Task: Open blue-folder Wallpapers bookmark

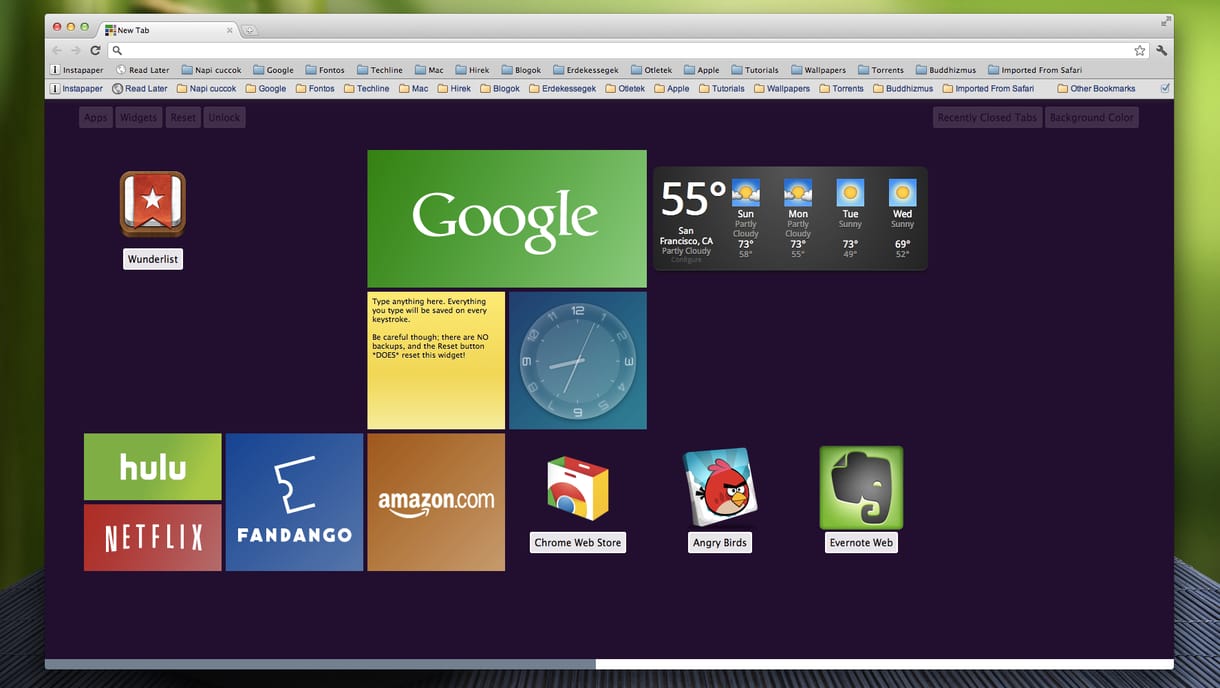Action: click(818, 70)
